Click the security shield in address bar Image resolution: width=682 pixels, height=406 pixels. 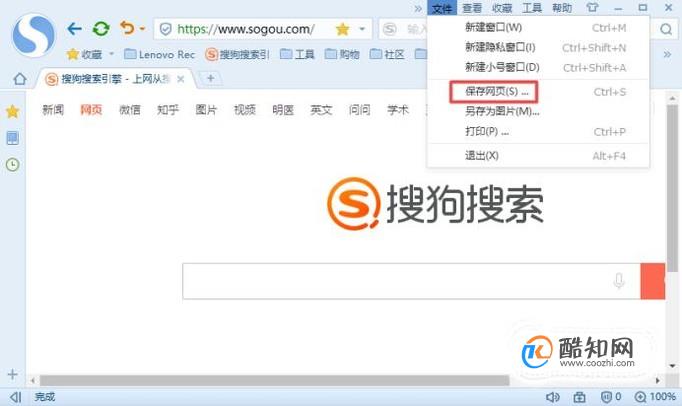(165, 29)
